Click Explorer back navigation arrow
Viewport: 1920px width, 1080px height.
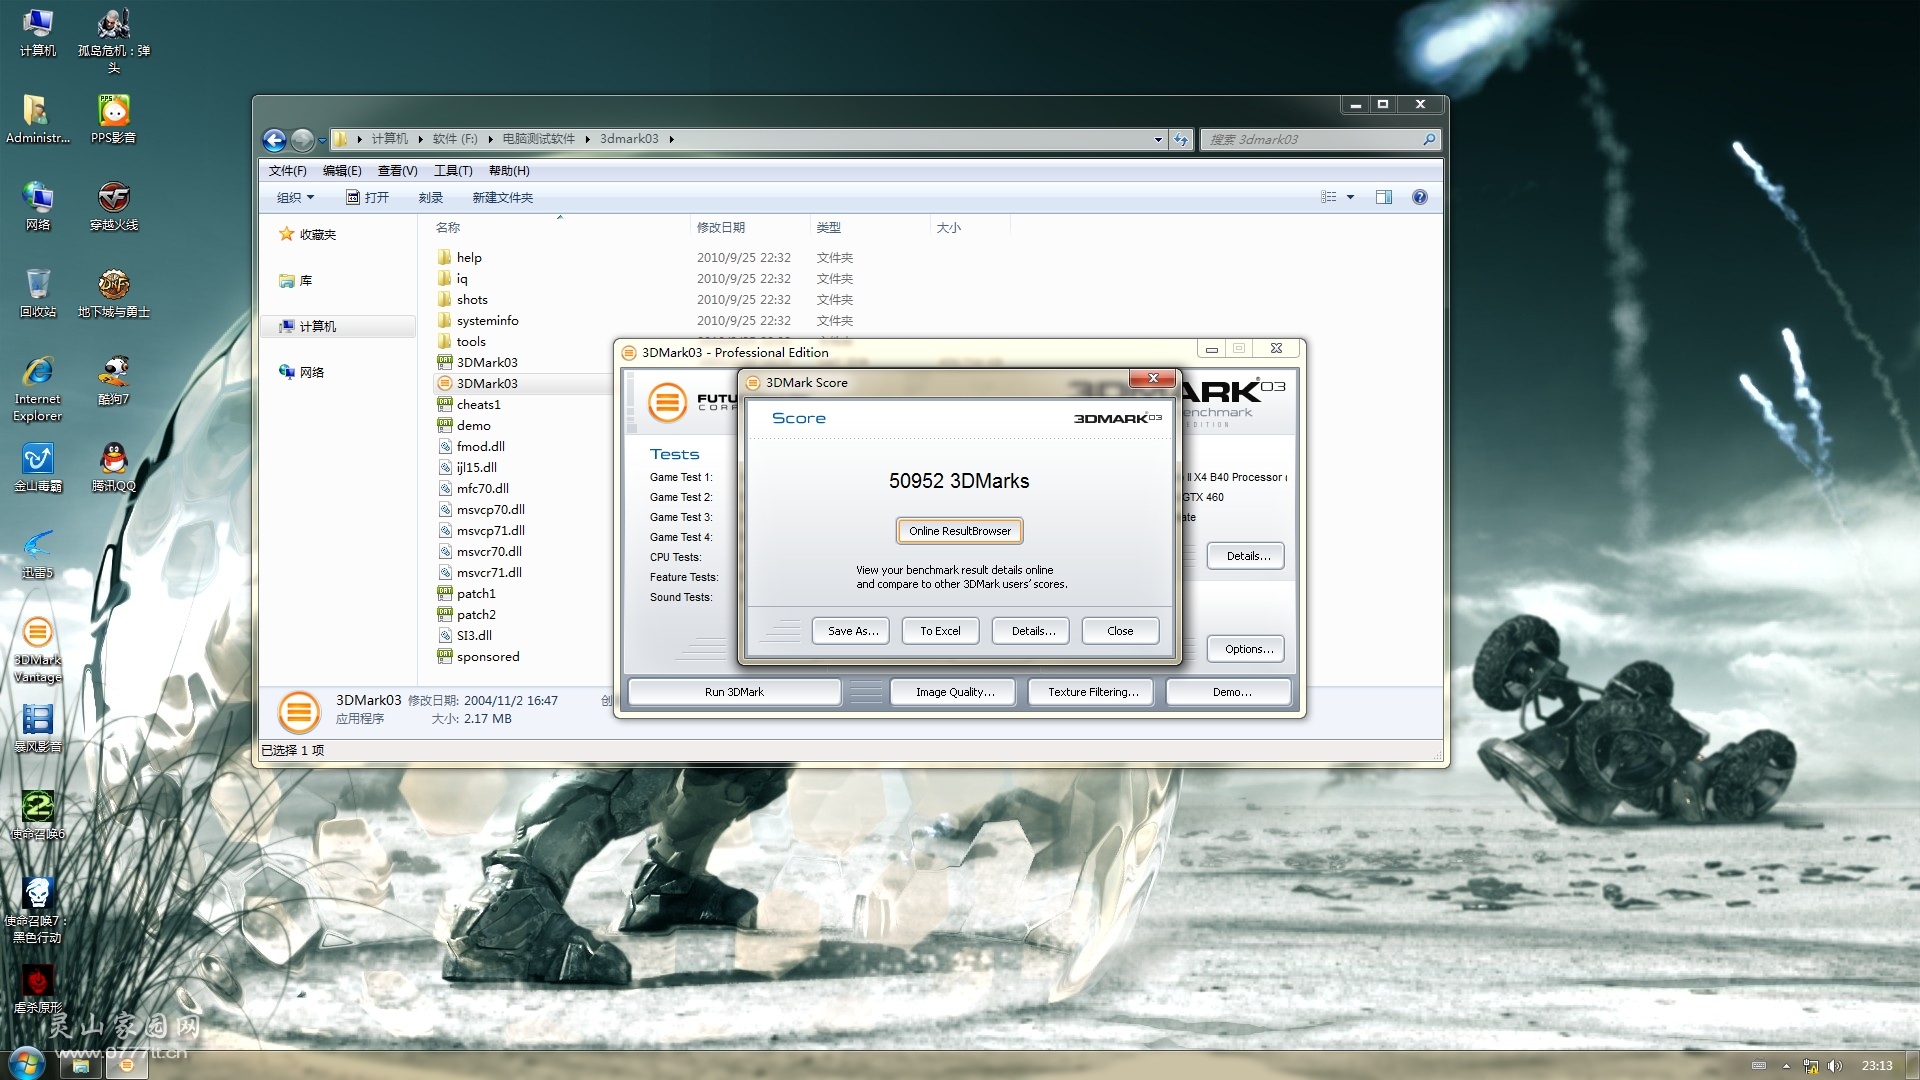tap(274, 140)
